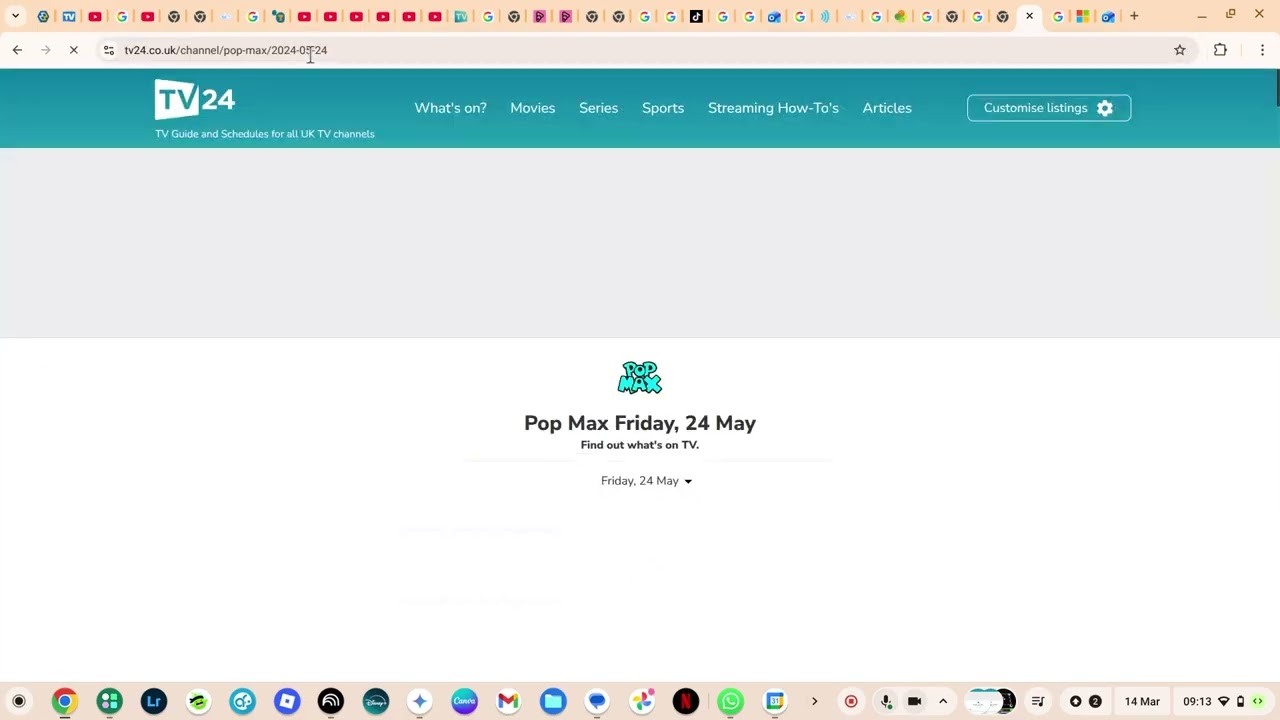Click the Pop Max Friday, 24 May heading

640,423
